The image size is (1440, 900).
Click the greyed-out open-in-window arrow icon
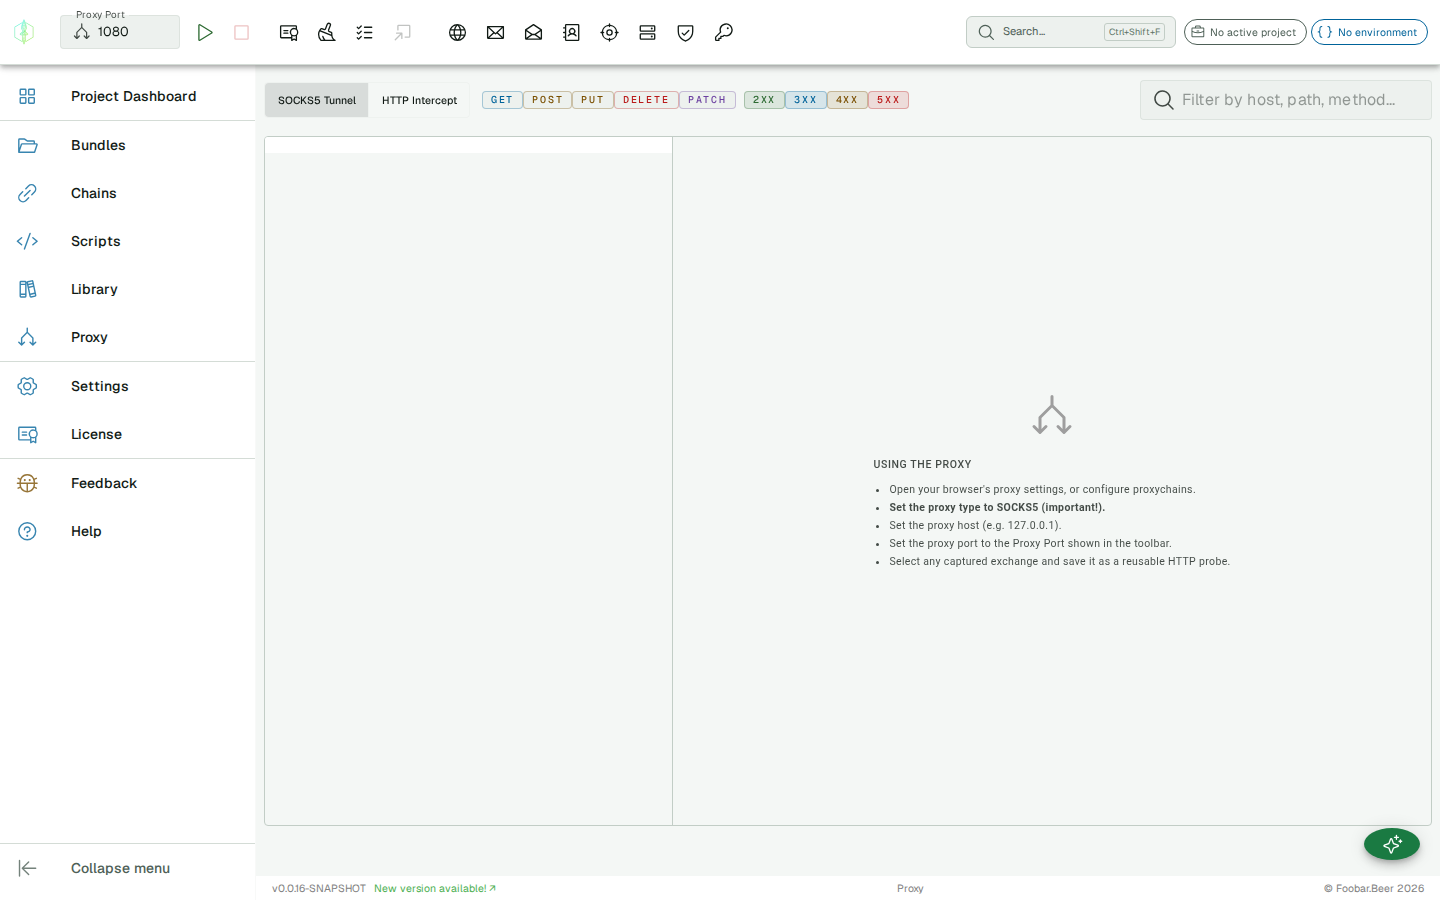[402, 33]
